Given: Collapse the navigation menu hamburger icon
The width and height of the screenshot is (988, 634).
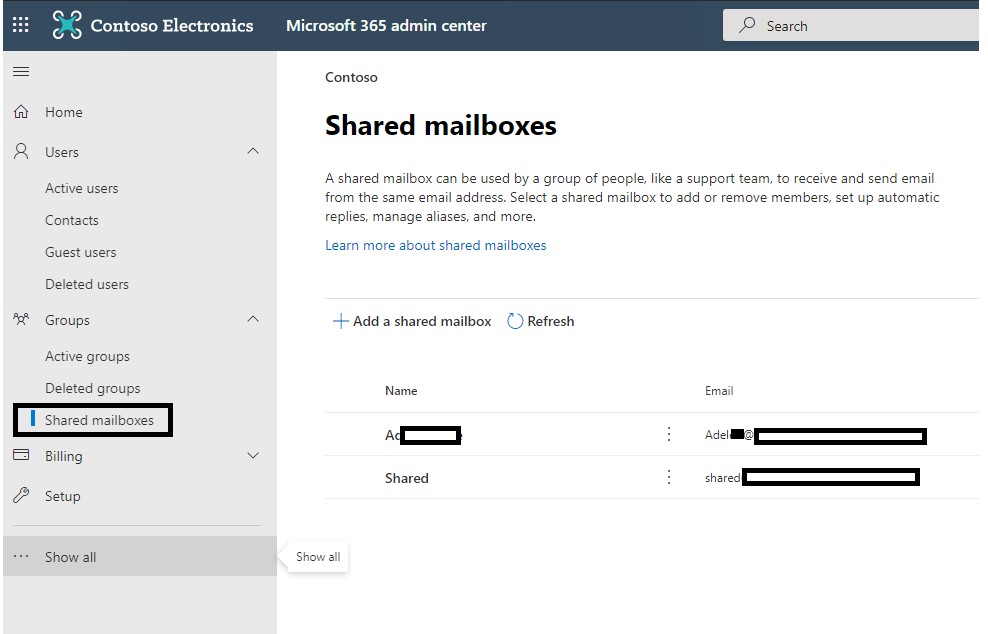Looking at the screenshot, I should [21, 71].
